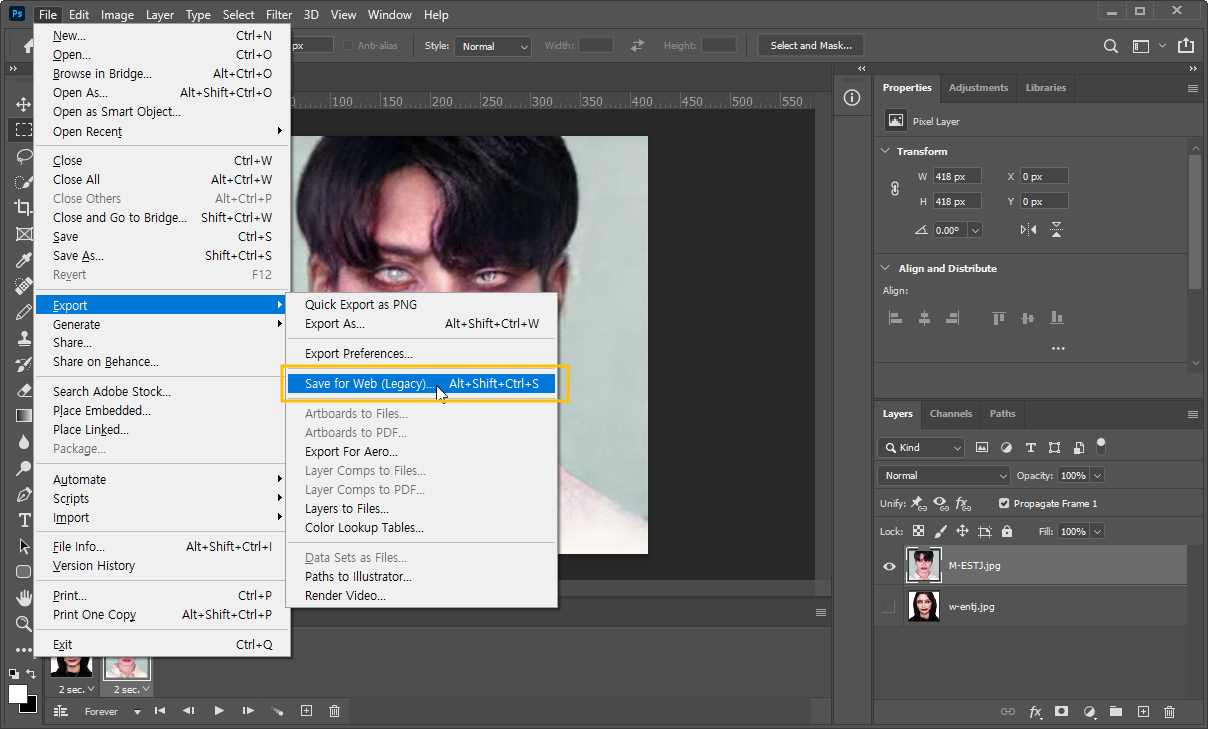
Task: Click the Select and Mask button
Action: [810, 45]
